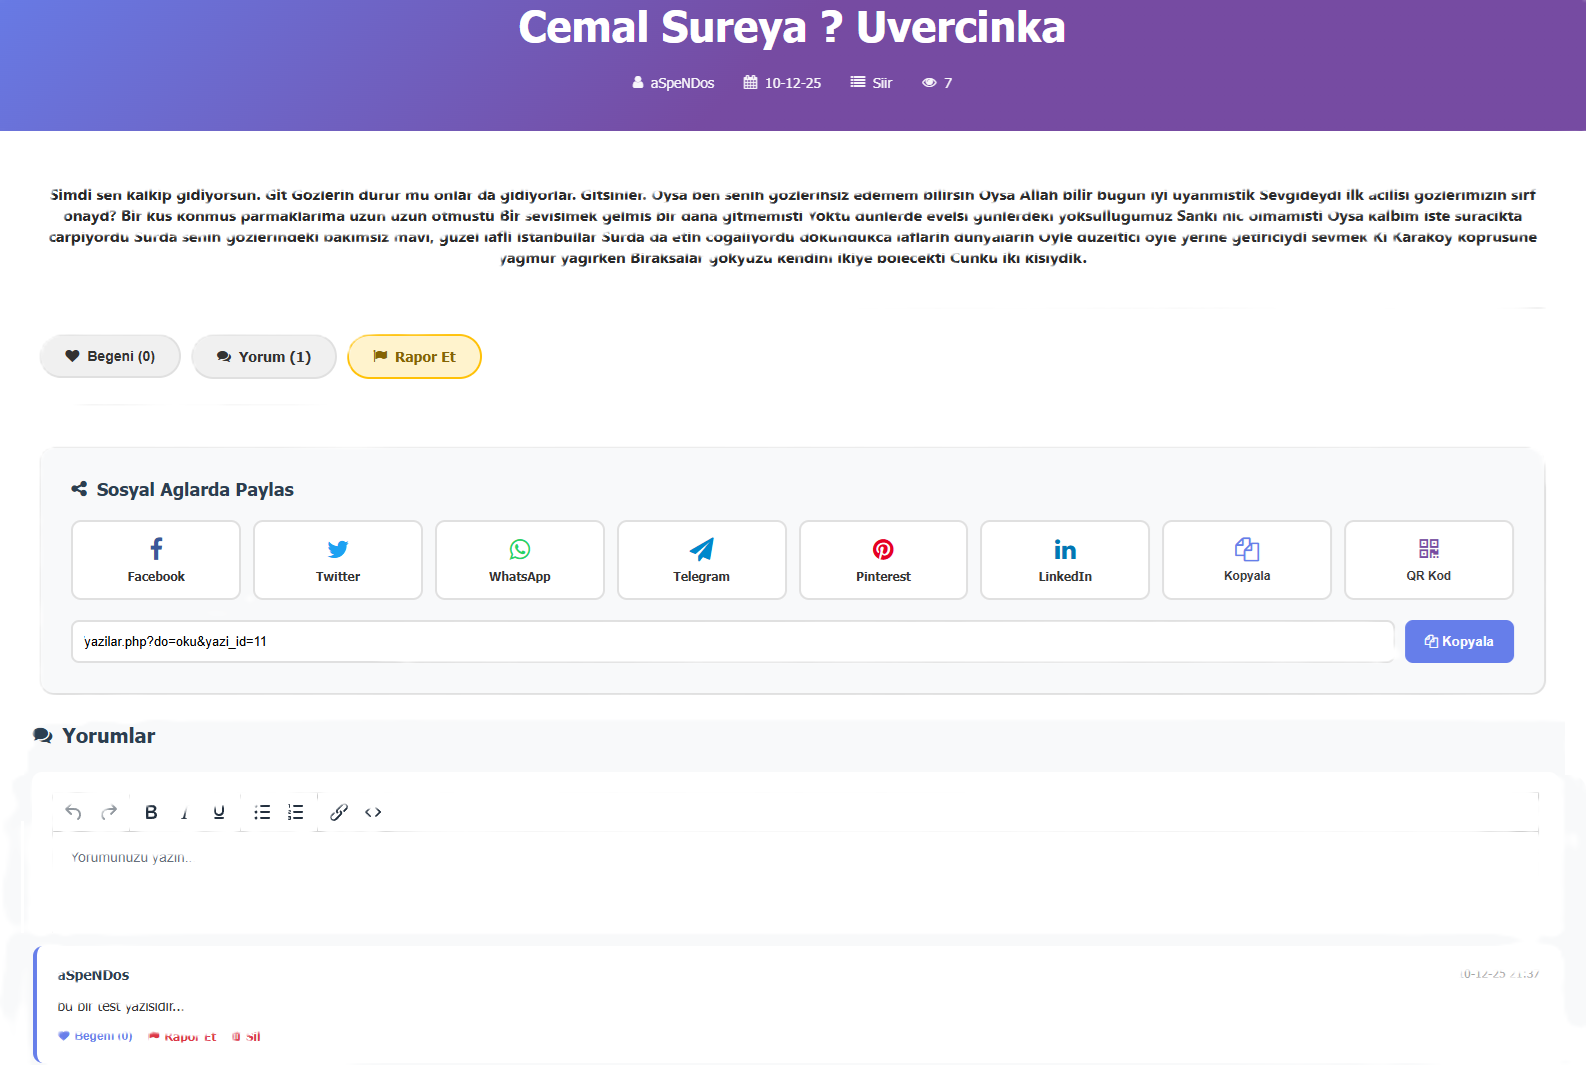Share the post on Facebook

click(x=156, y=560)
